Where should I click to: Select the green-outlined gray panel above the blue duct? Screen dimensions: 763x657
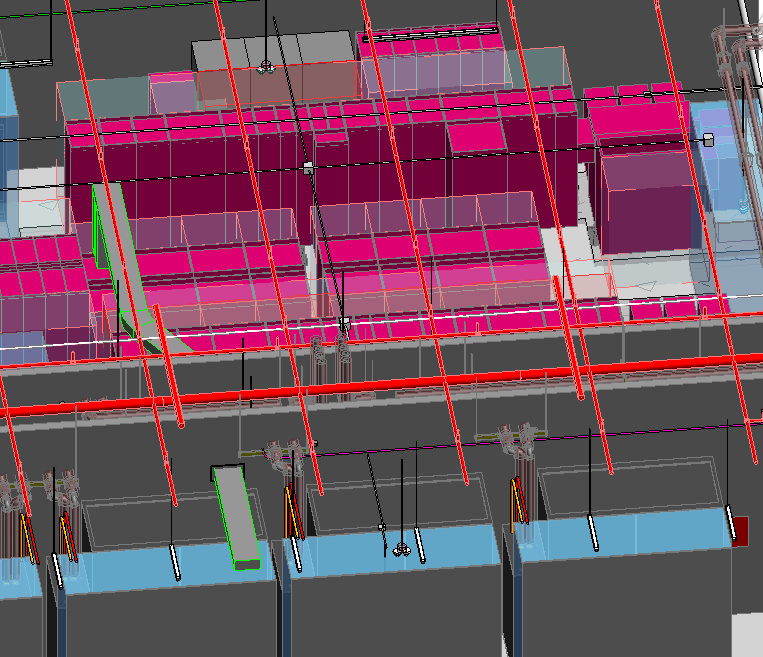click(236, 517)
